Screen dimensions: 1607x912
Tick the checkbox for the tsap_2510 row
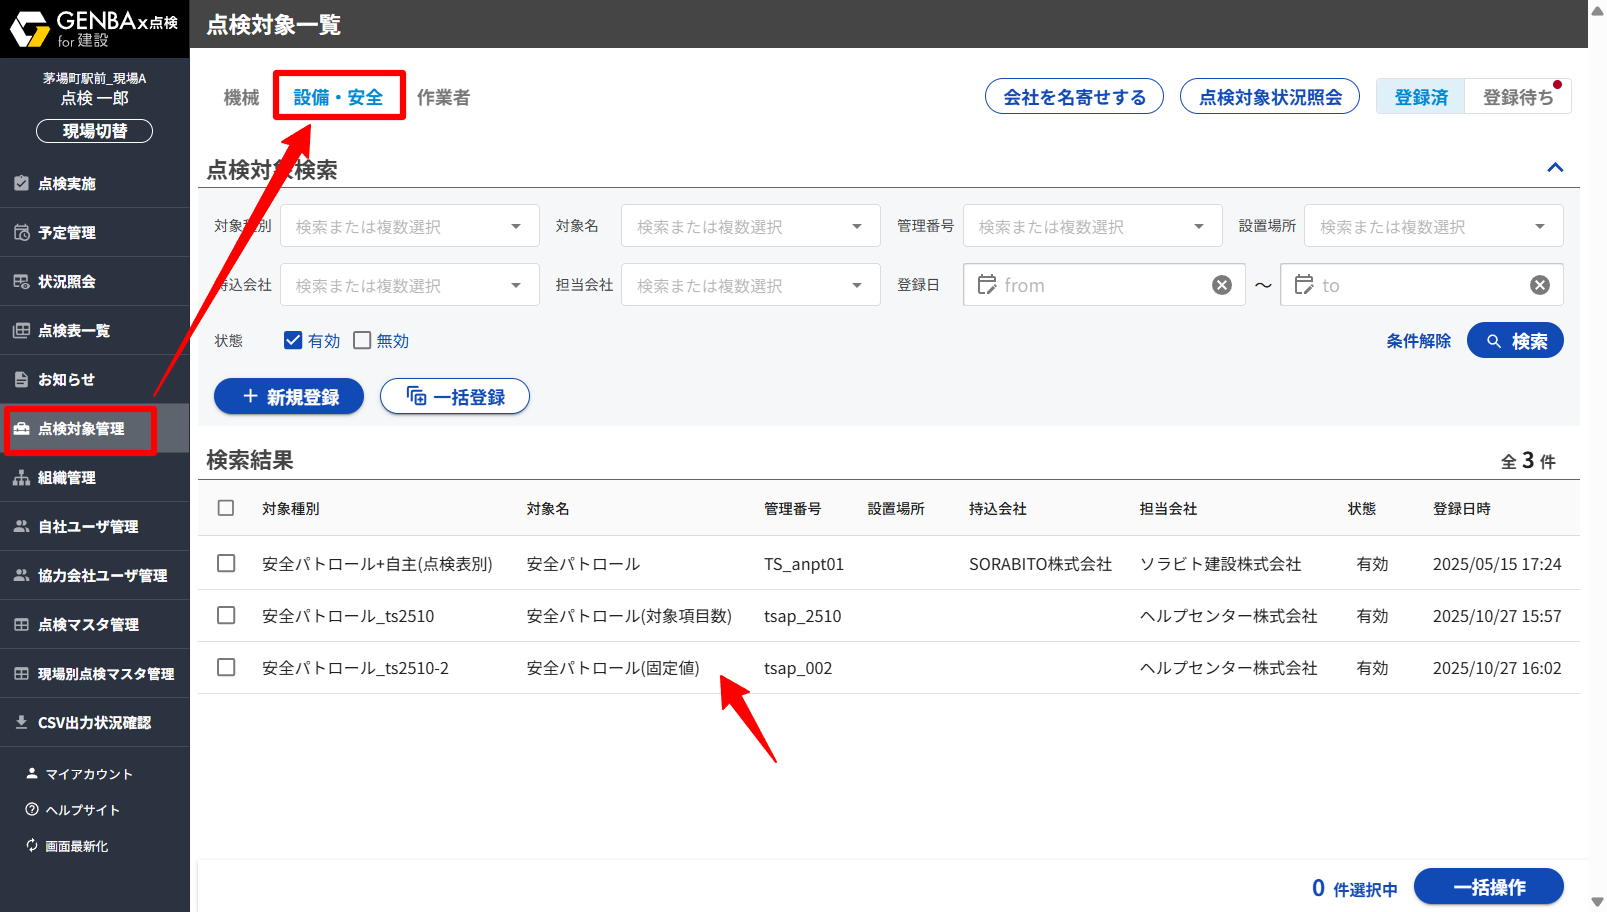[226, 616]
